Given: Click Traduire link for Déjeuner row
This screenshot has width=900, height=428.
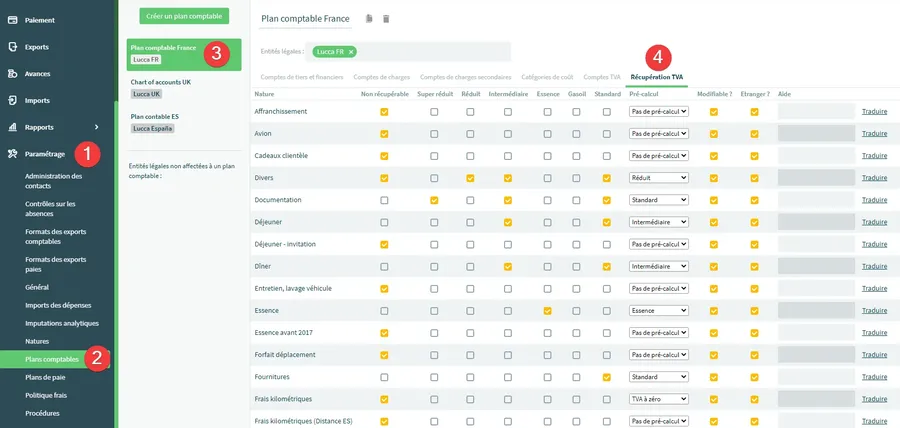Looking at the screenshot, I should tap(874, 222).
